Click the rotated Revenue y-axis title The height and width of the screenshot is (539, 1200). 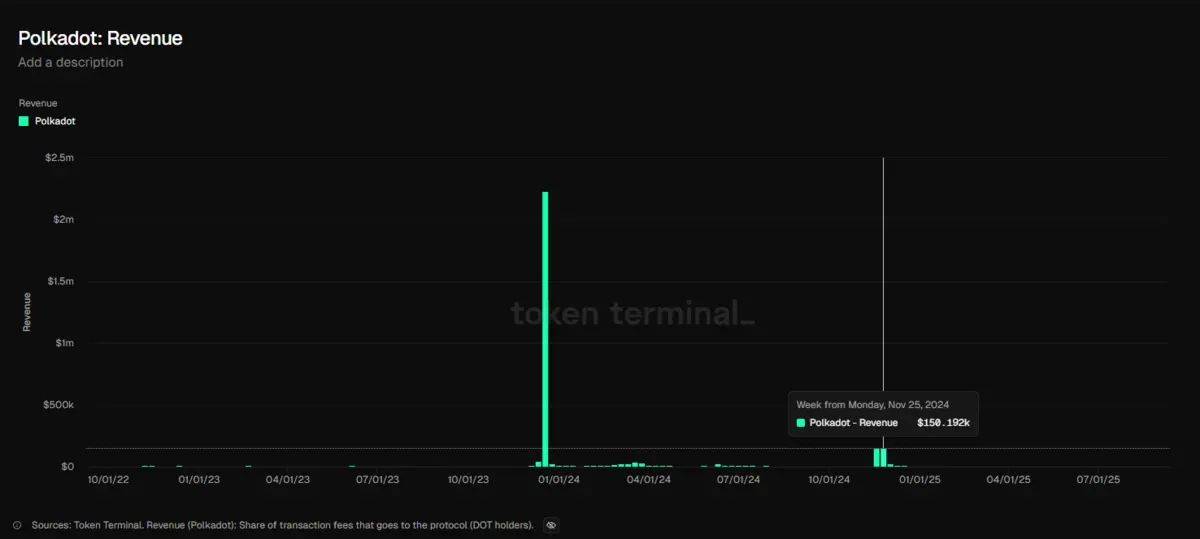coord(27,312)
